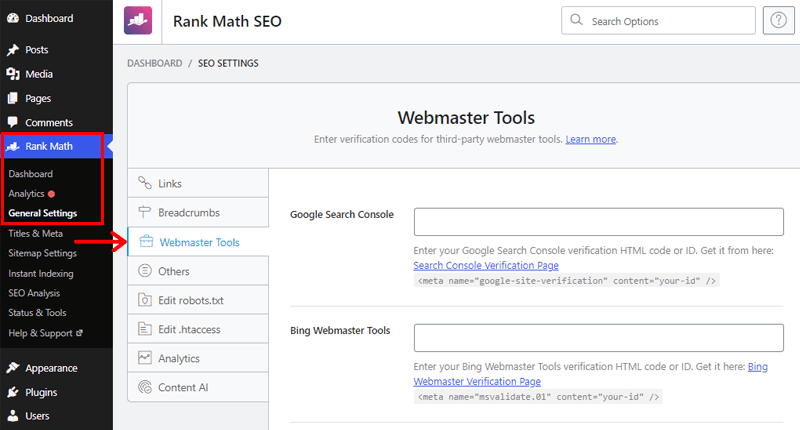The height and width of the screenshot is (430, 800).
Task: Click the google-site-verification meta code snippet
Action: tap(566, 281)
